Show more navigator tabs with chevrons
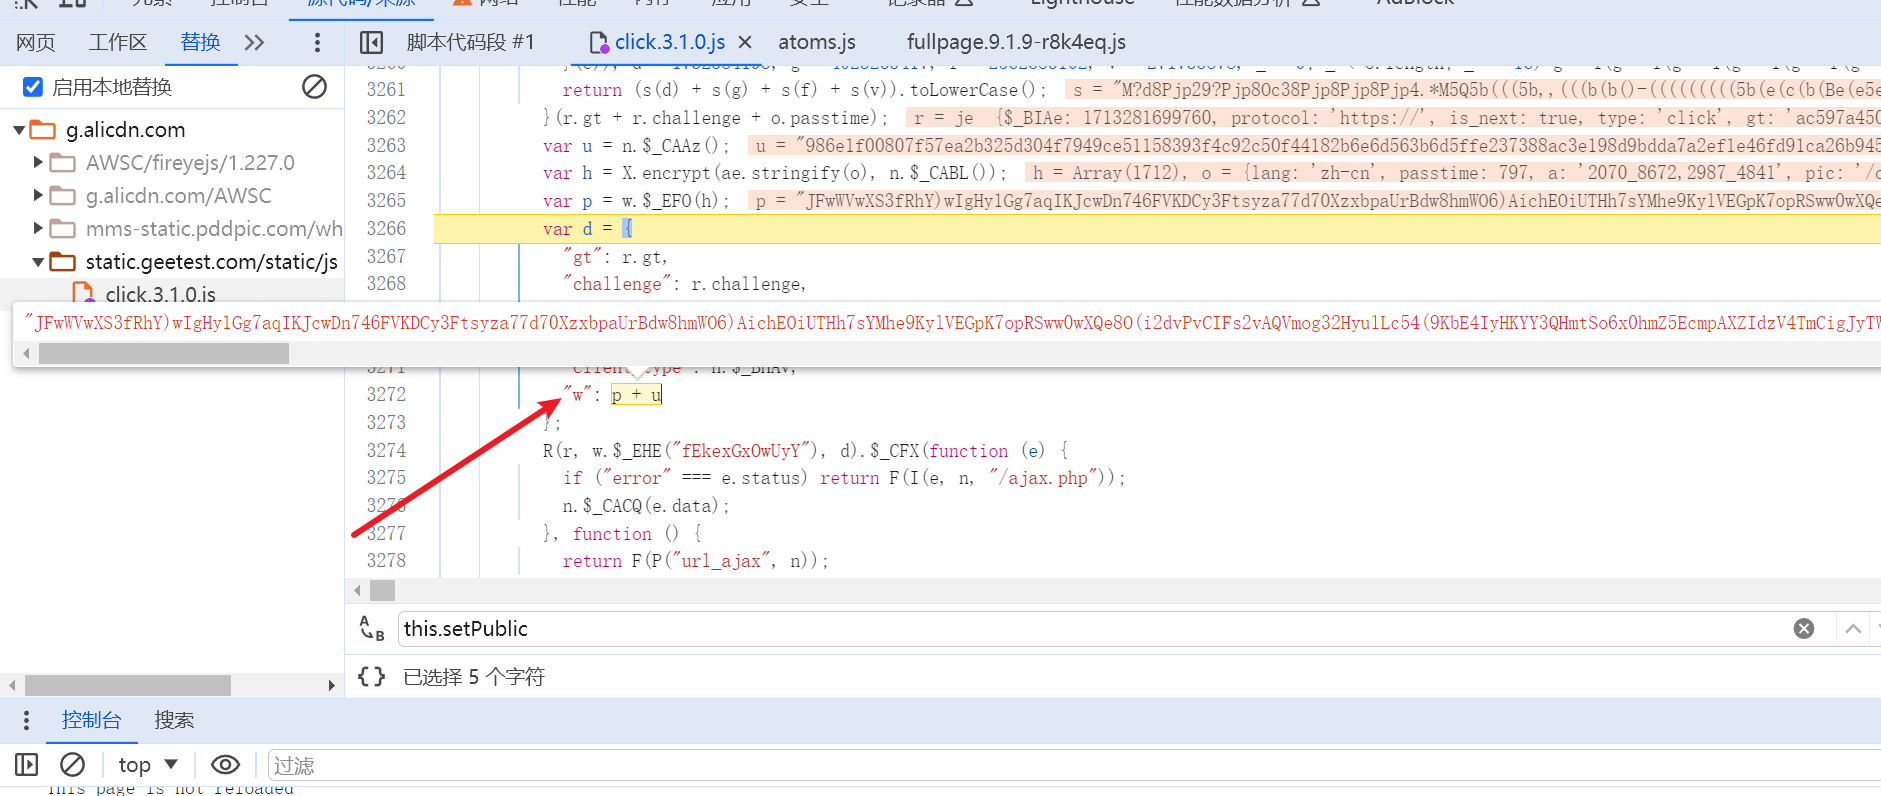1881x796 pixels. click(x=254, y=42)
